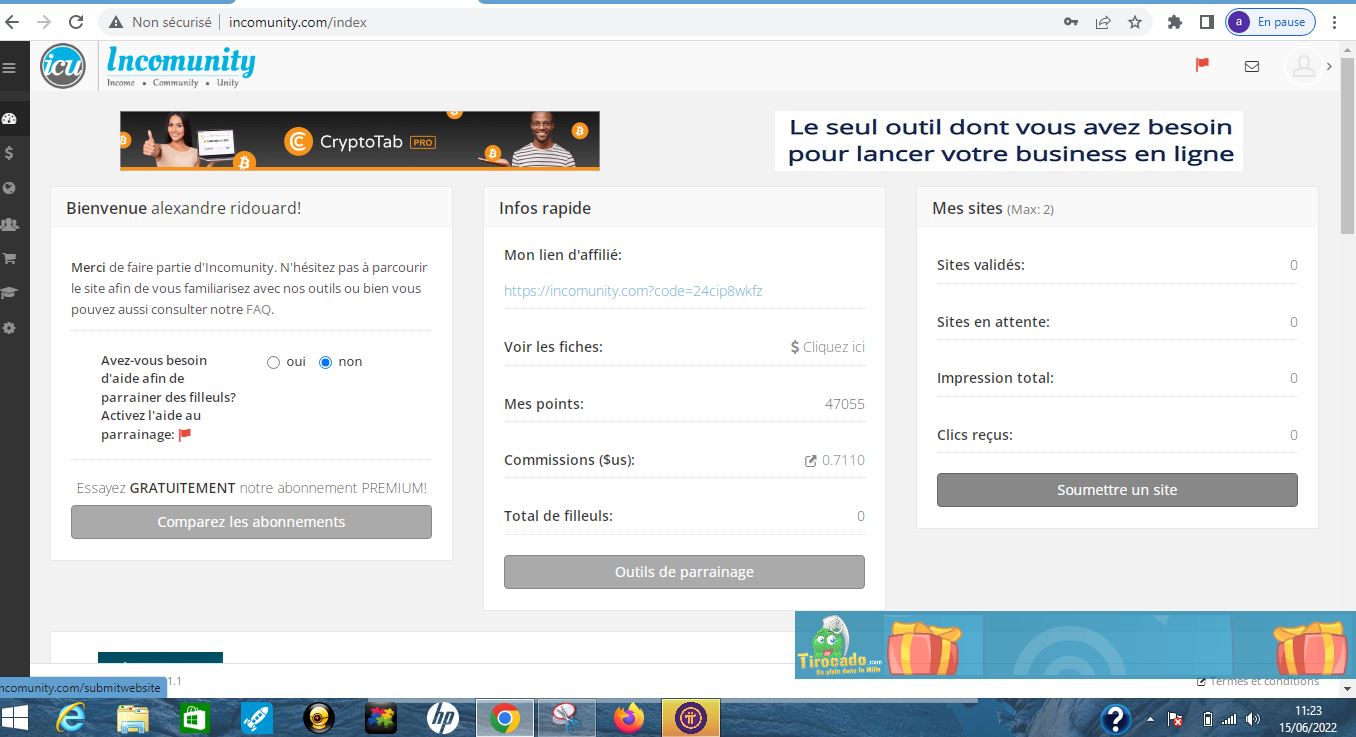
Task: Open the envelope messages icon
Action: click(x=1252, y=66)
